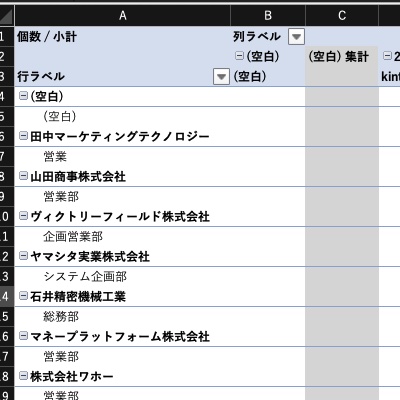Viewport: 400px width, 400px height.
Task: Collapse 田中マーケティングテクノロジー group
Action: [x=23, y=136]
